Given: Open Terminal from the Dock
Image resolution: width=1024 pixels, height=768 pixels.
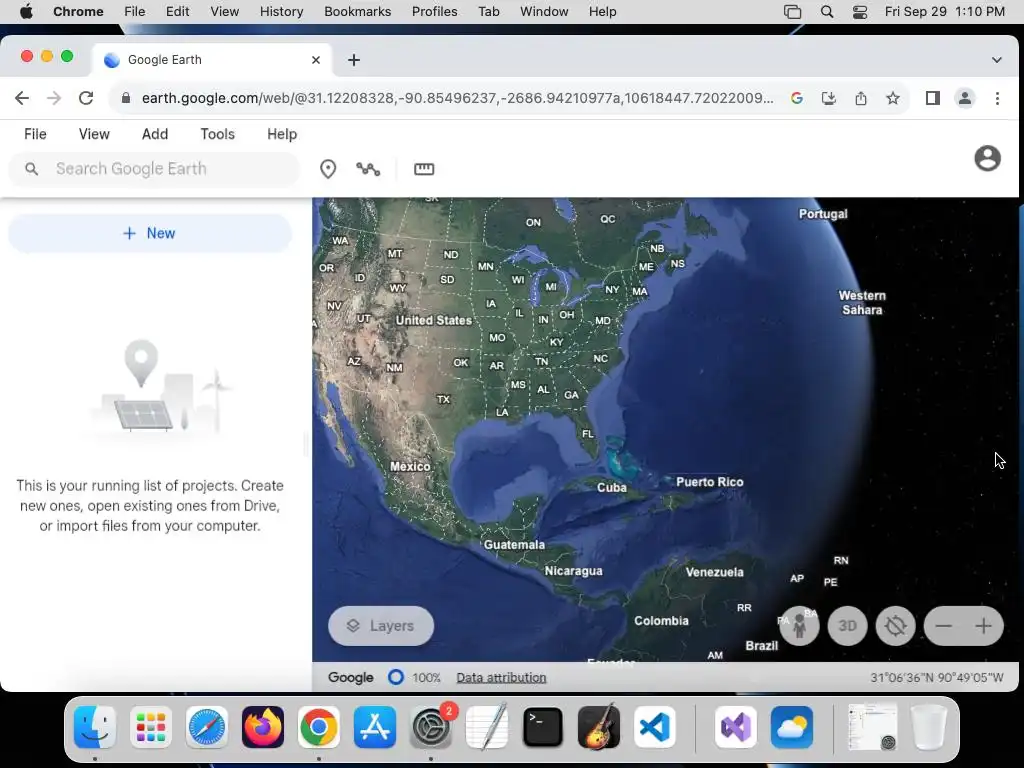Looking at the screenshot, I should (543, 727).
